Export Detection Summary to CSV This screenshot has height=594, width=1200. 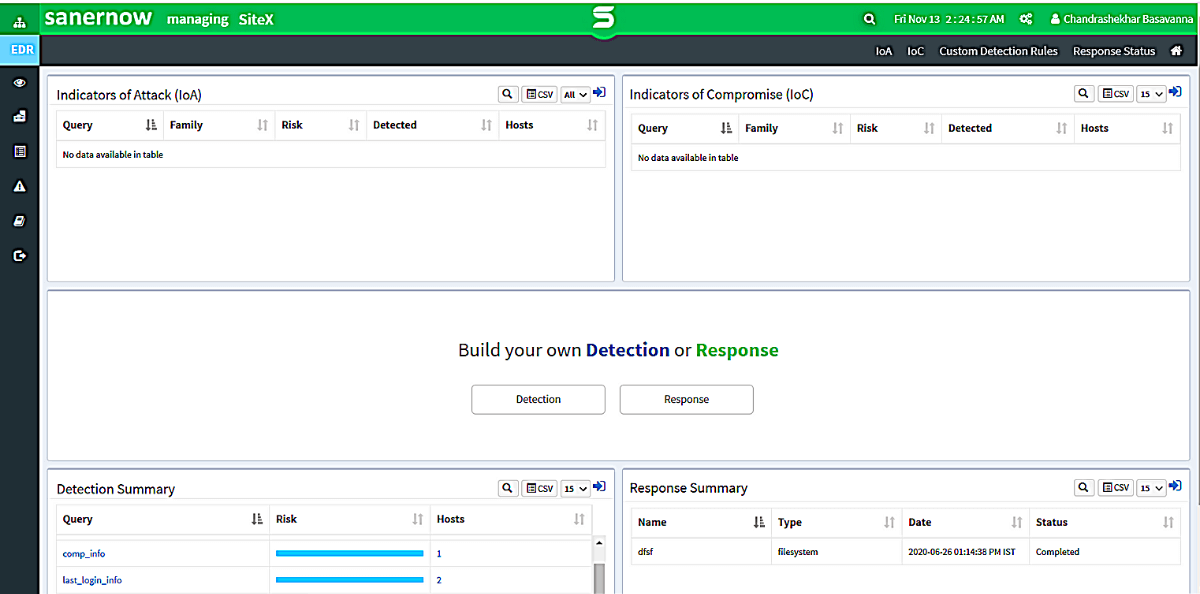(540, 488)
